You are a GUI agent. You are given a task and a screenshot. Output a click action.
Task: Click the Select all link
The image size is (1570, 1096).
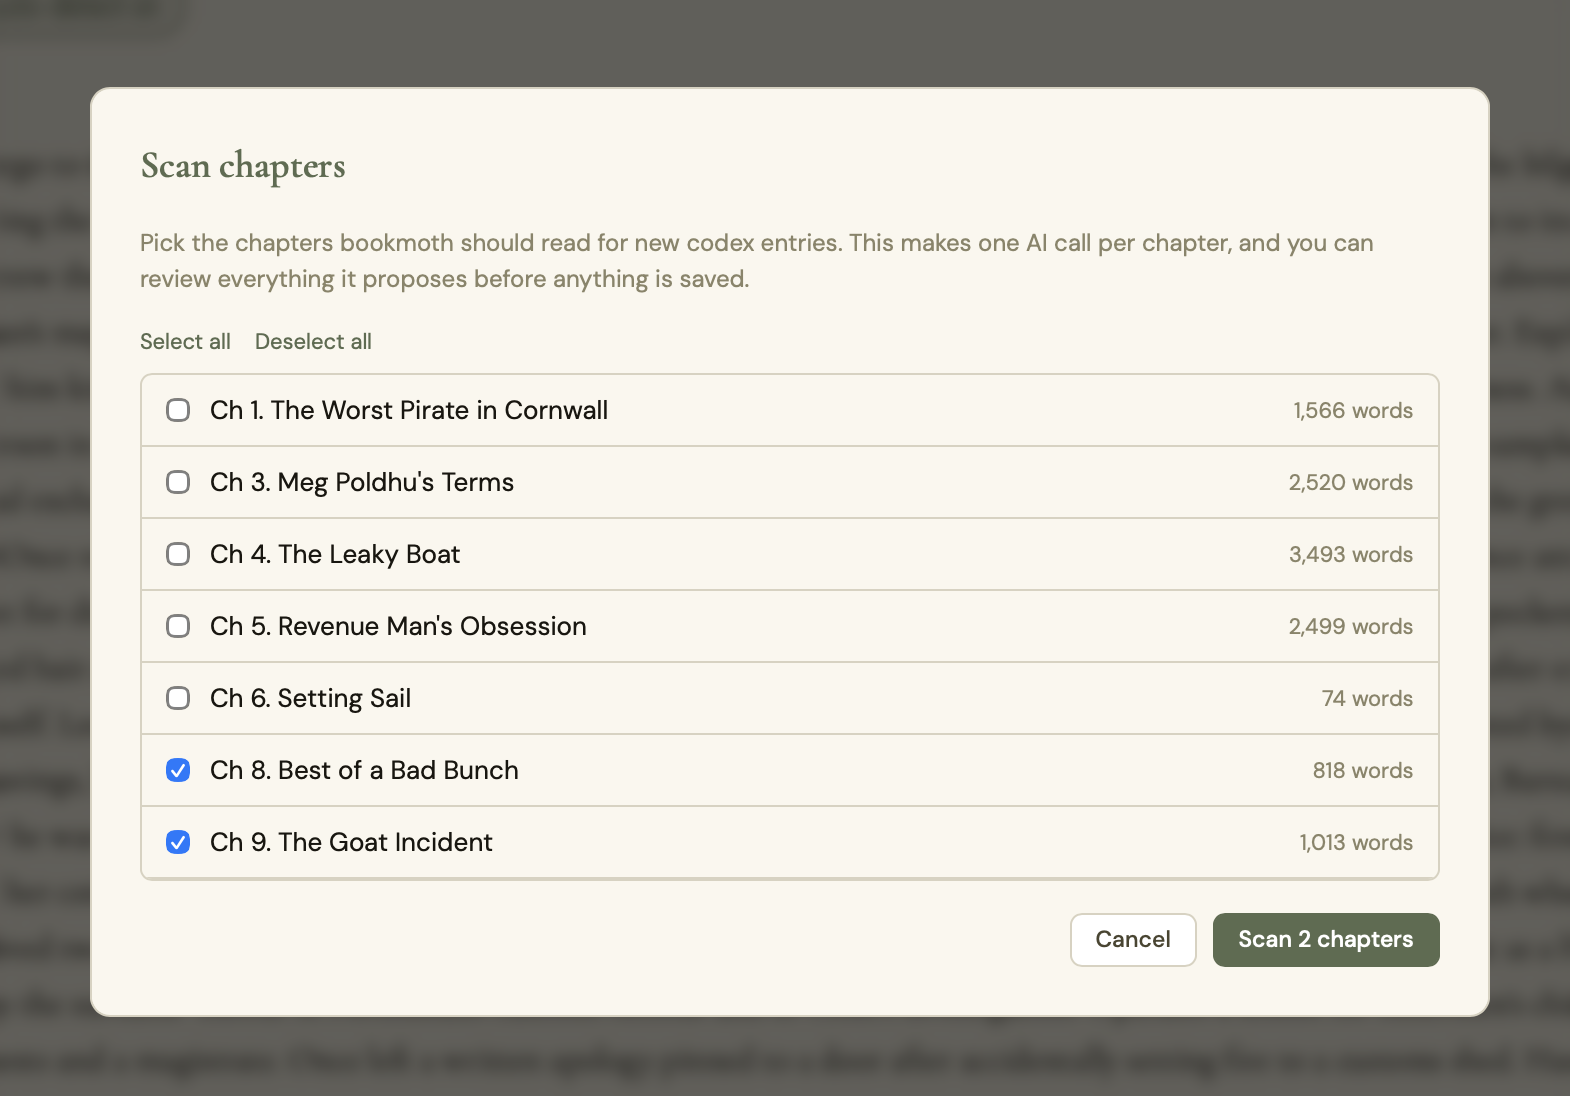[185, 341]
